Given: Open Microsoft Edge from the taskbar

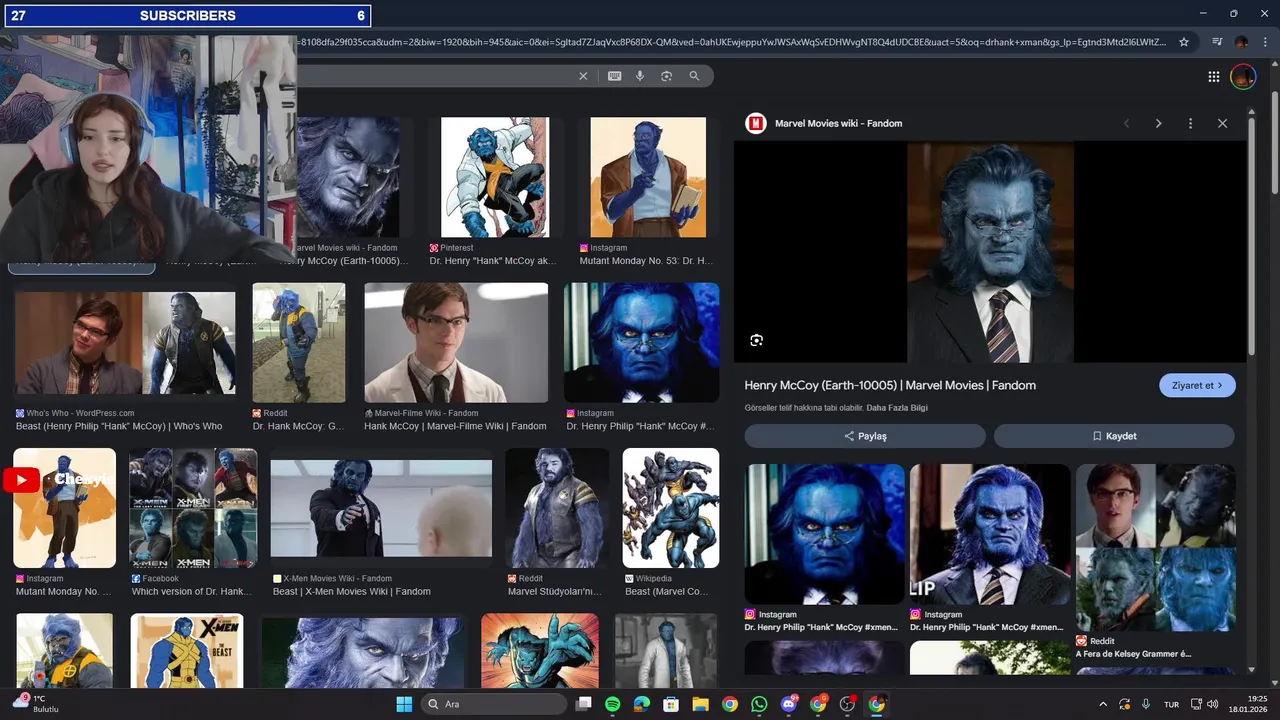Looking at the screenshot, I should click(642, 704).
